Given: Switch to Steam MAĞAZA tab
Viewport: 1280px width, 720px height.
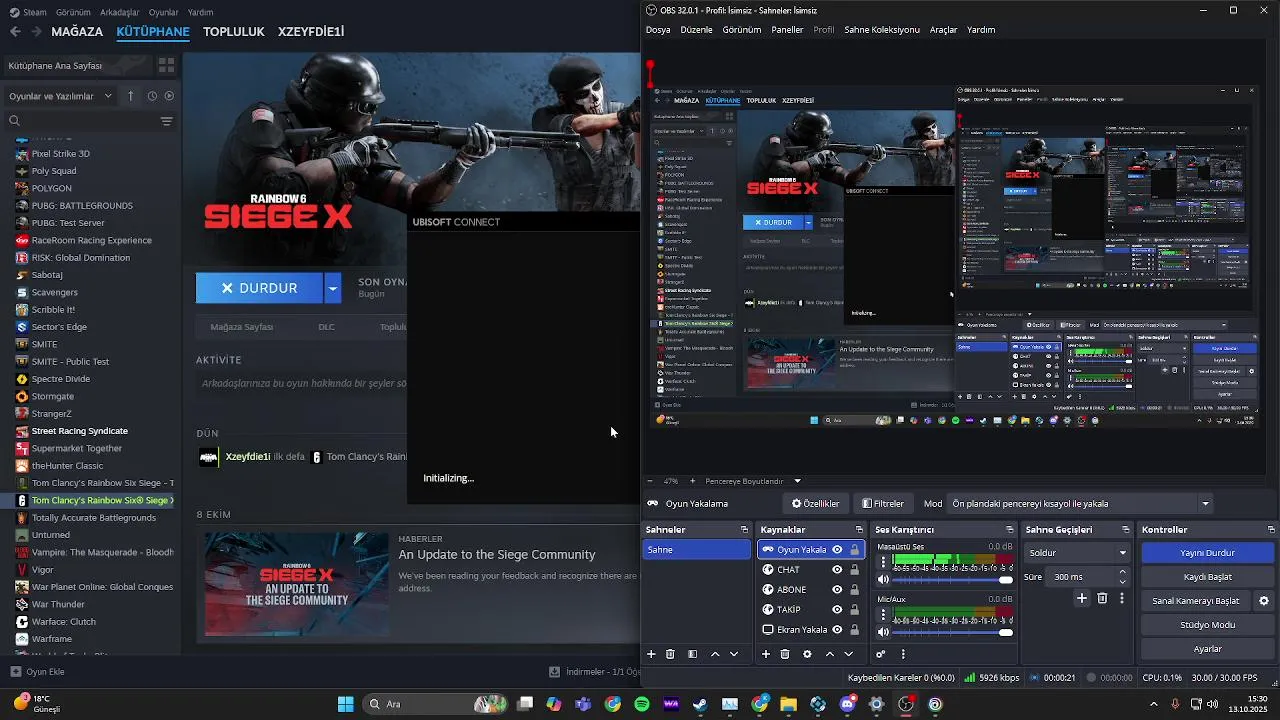Looking at the screenshot, I should point(77,31).
